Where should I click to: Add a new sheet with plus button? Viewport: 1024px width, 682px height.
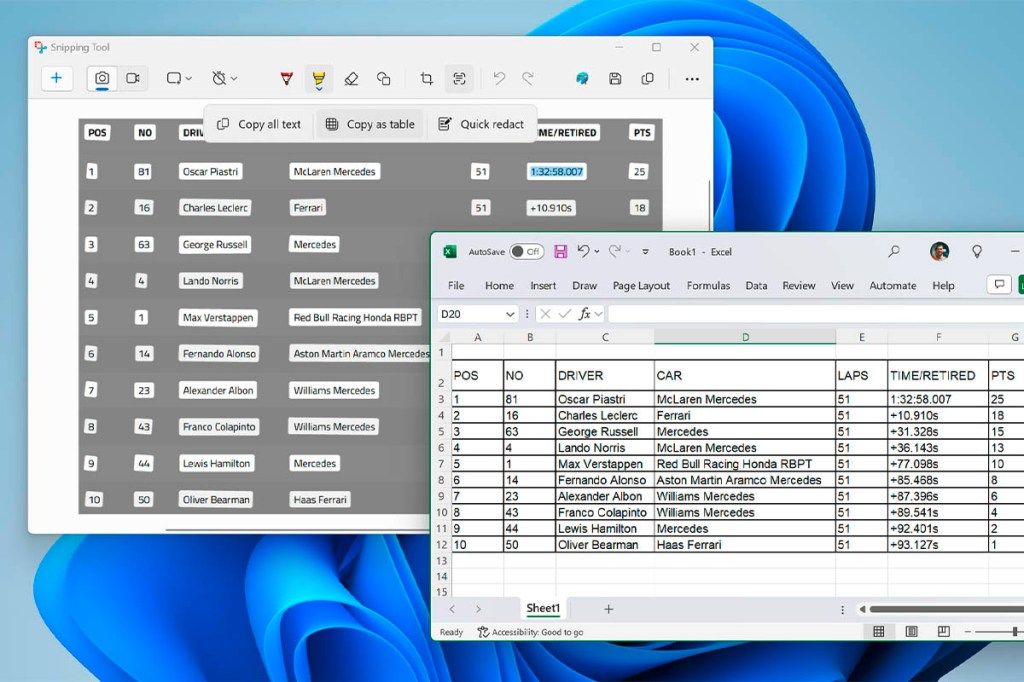[608, 609]
